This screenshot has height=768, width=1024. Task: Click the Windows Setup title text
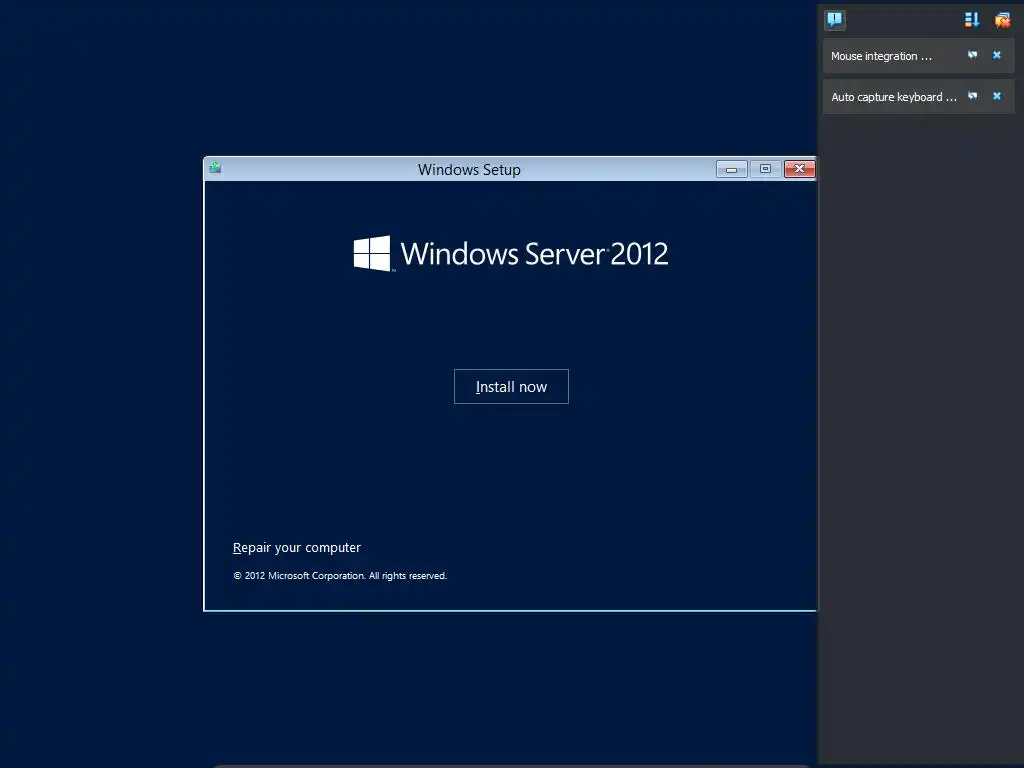coord(469,170)
